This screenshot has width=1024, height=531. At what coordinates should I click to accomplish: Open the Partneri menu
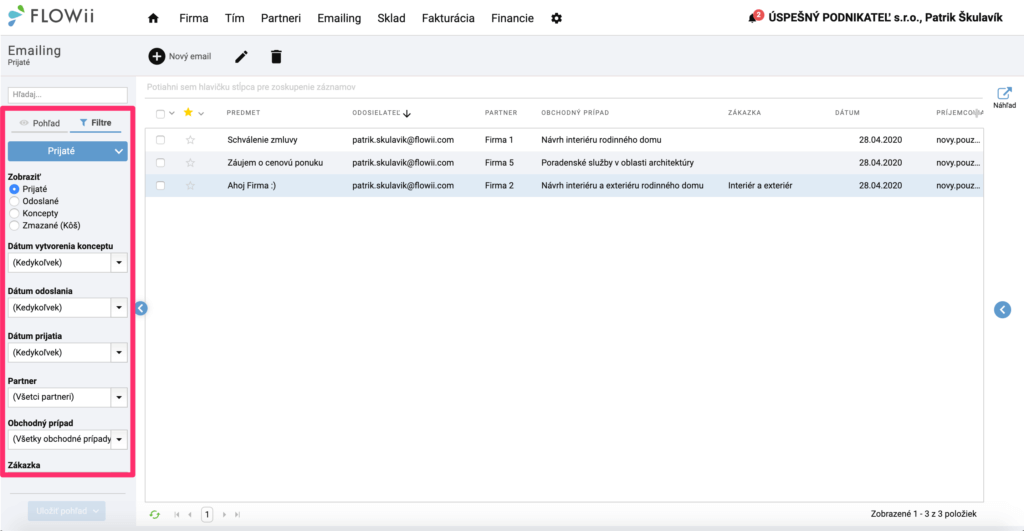click(281, 18)
